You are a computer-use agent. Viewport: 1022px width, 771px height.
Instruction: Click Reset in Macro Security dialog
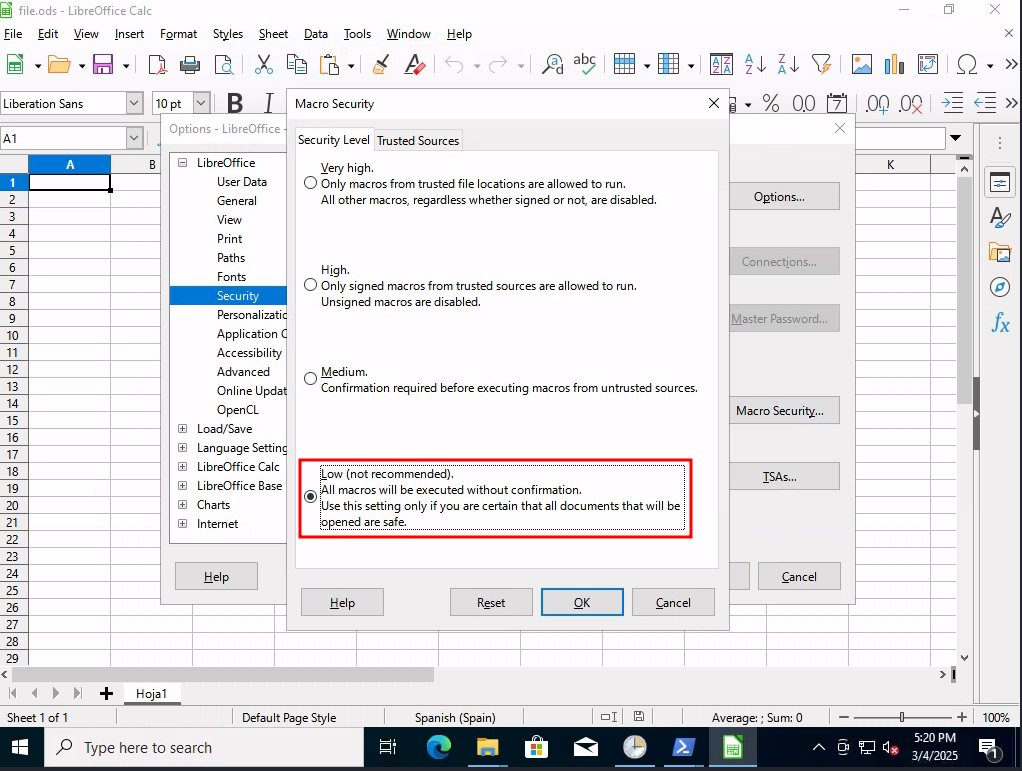[x=491, y=602]
